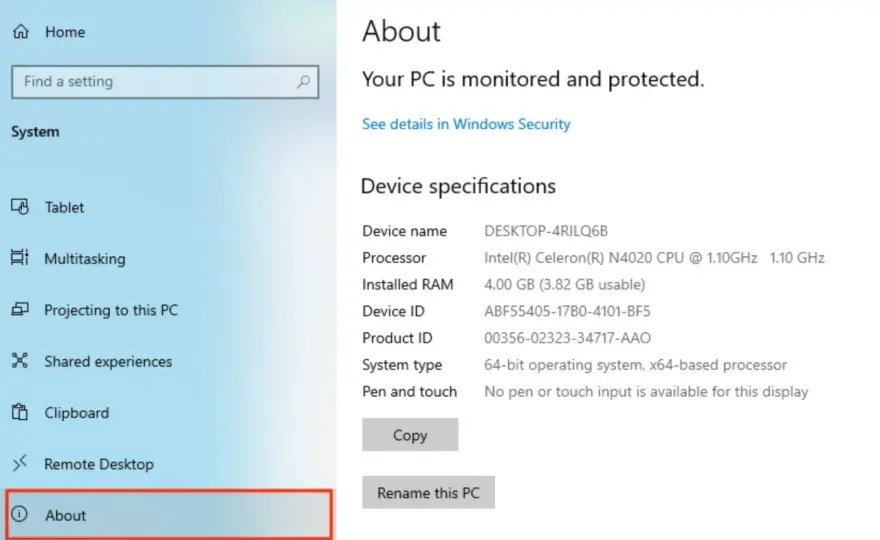Click the Projecting to this PC icon
The height and width of the screenshot is (540, 880).
click(x=20, y=309)
